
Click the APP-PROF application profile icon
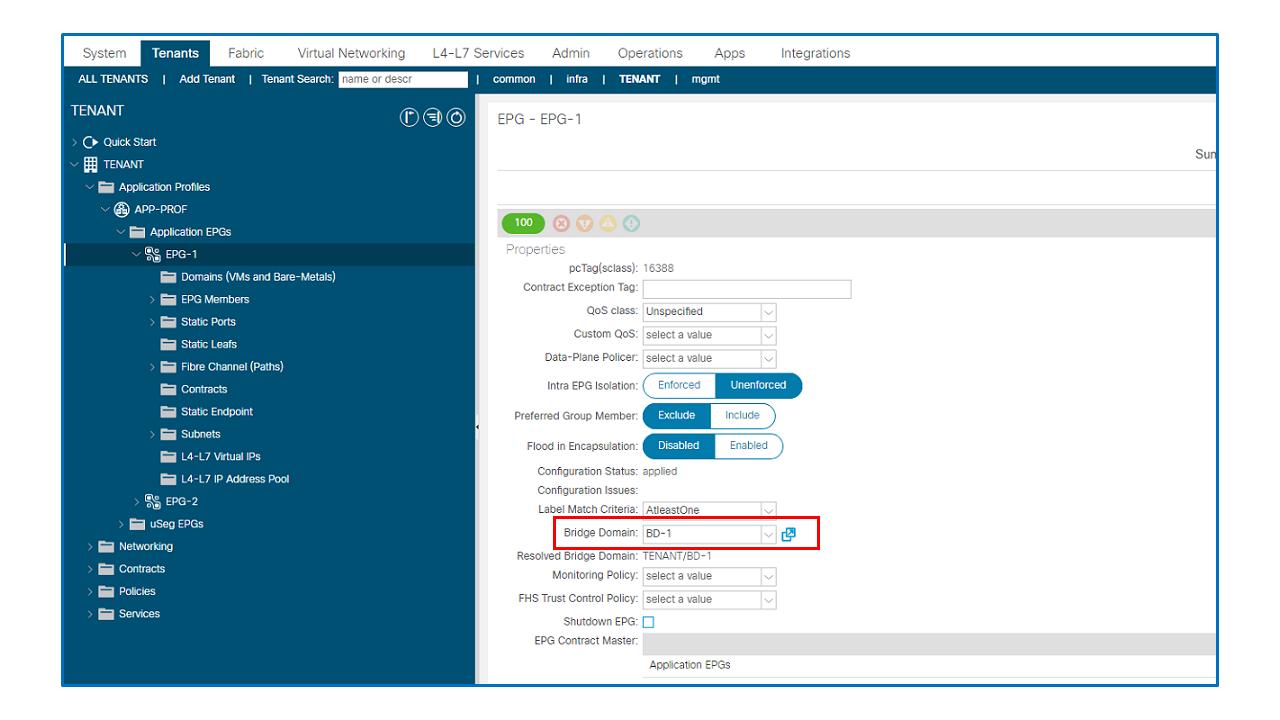(122, 209)
